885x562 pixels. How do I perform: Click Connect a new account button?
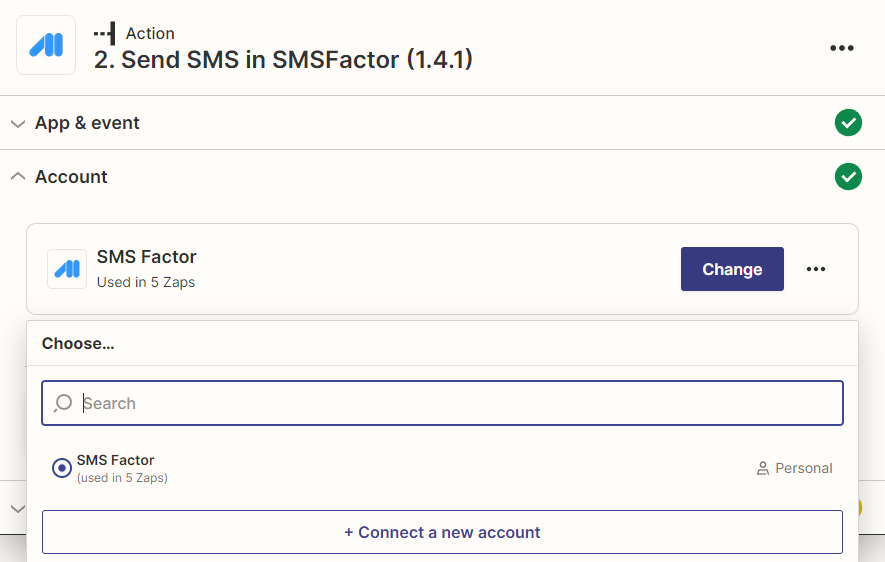[442, 532]
